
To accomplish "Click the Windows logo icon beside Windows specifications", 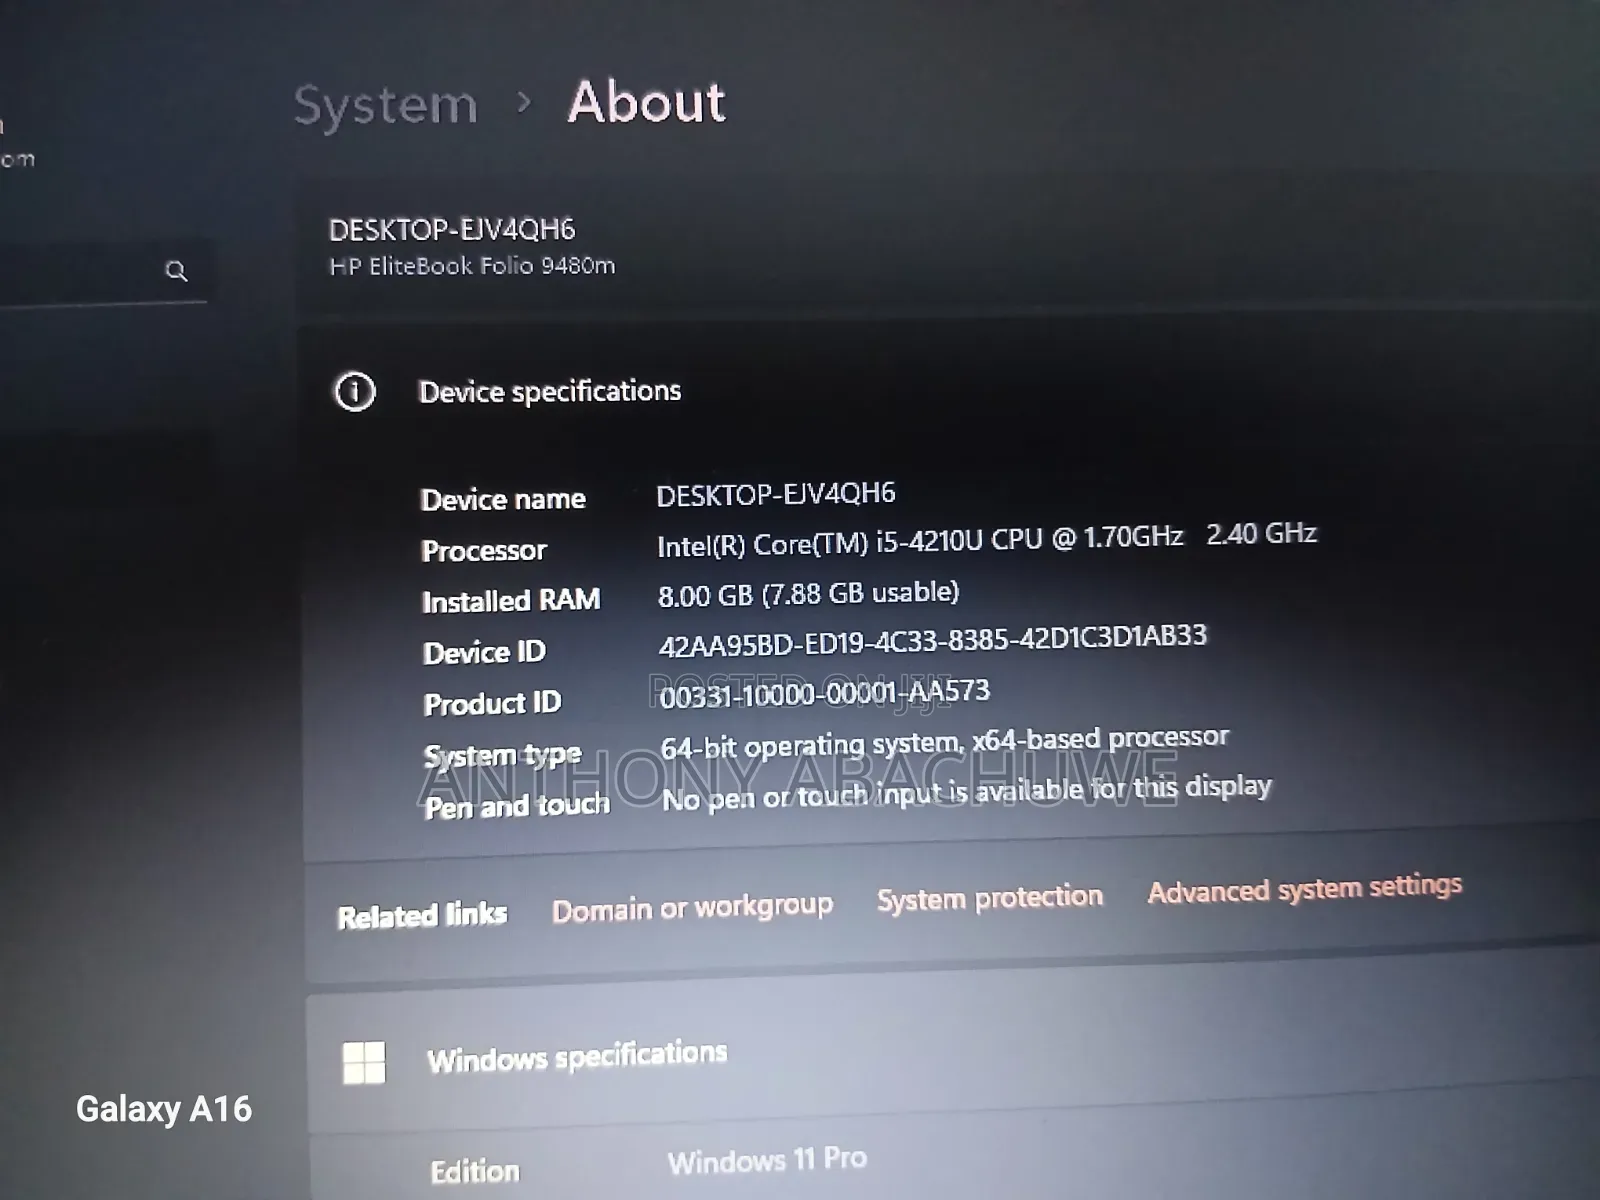I will point(363,1062).
